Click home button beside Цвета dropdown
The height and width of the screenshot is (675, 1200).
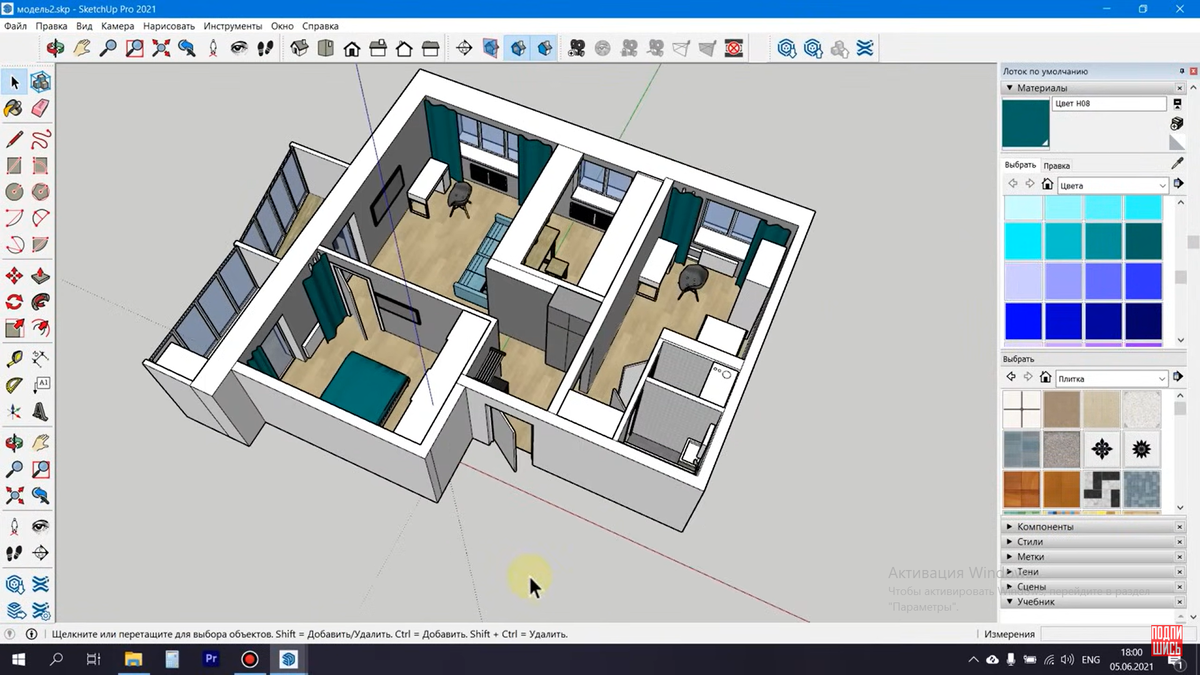[1047, 185]
